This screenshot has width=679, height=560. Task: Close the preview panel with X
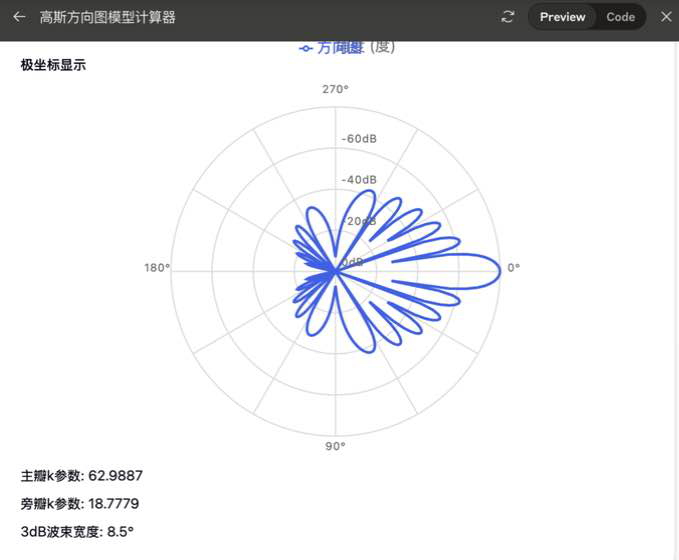coord(666,17)
